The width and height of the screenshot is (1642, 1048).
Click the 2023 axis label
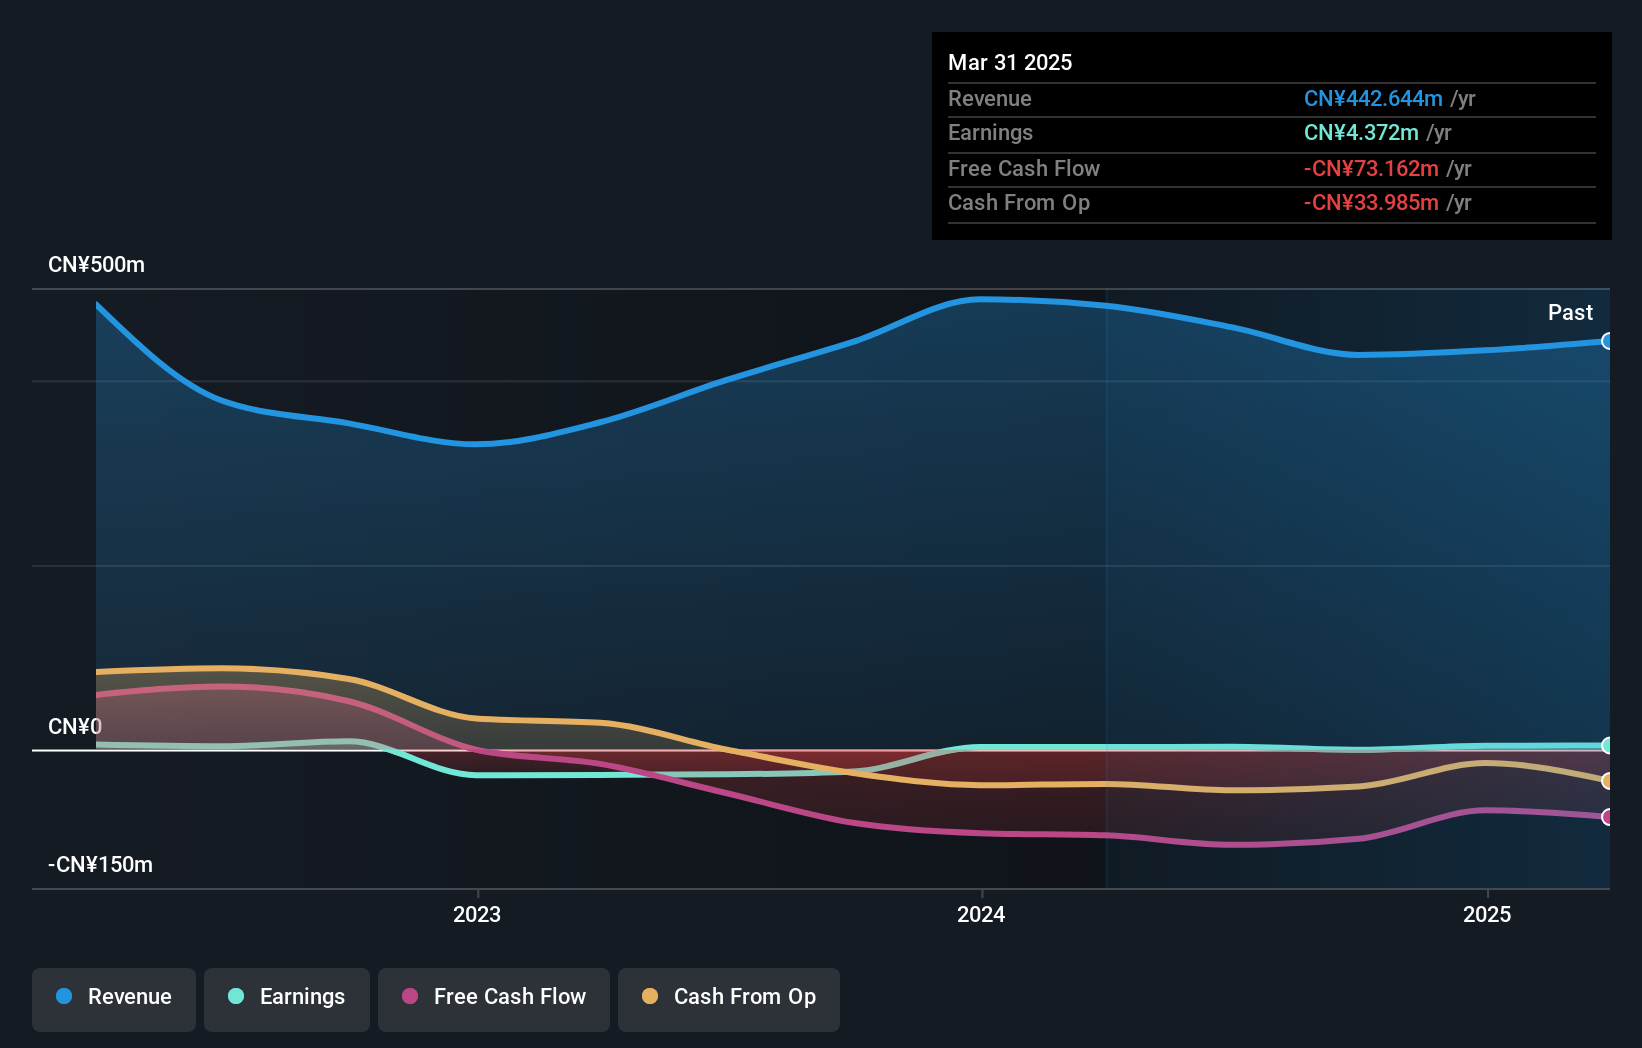(477, 914)
